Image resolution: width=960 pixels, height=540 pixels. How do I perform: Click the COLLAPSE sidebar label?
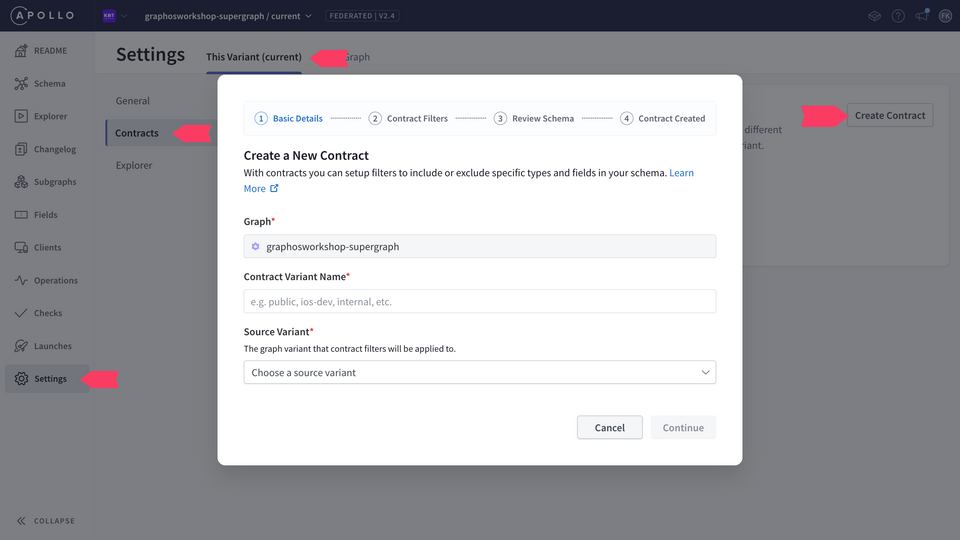54,521
